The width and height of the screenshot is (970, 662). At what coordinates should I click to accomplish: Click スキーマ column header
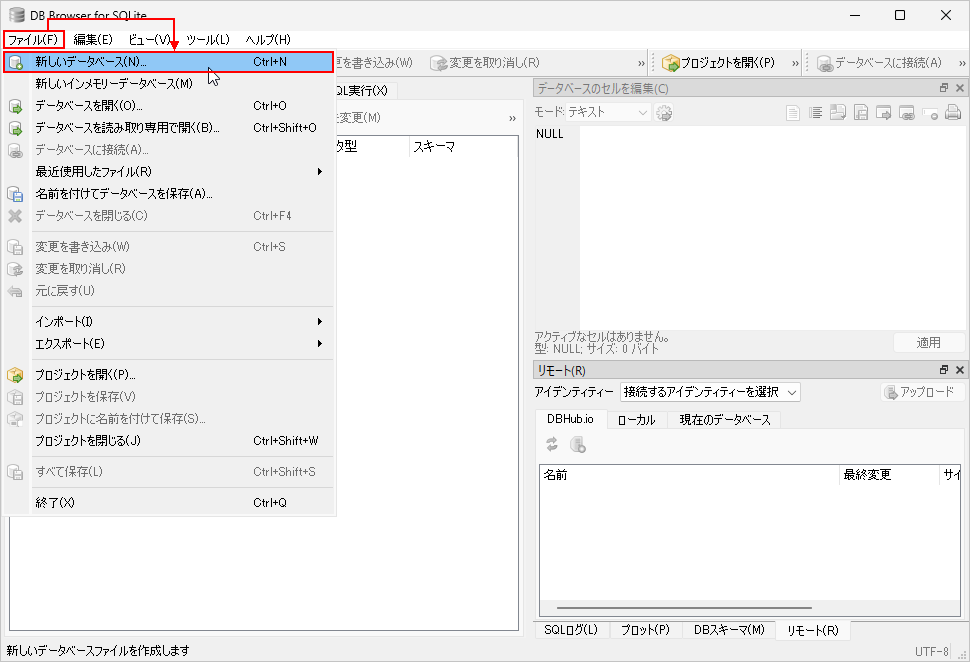click(463, 147)
